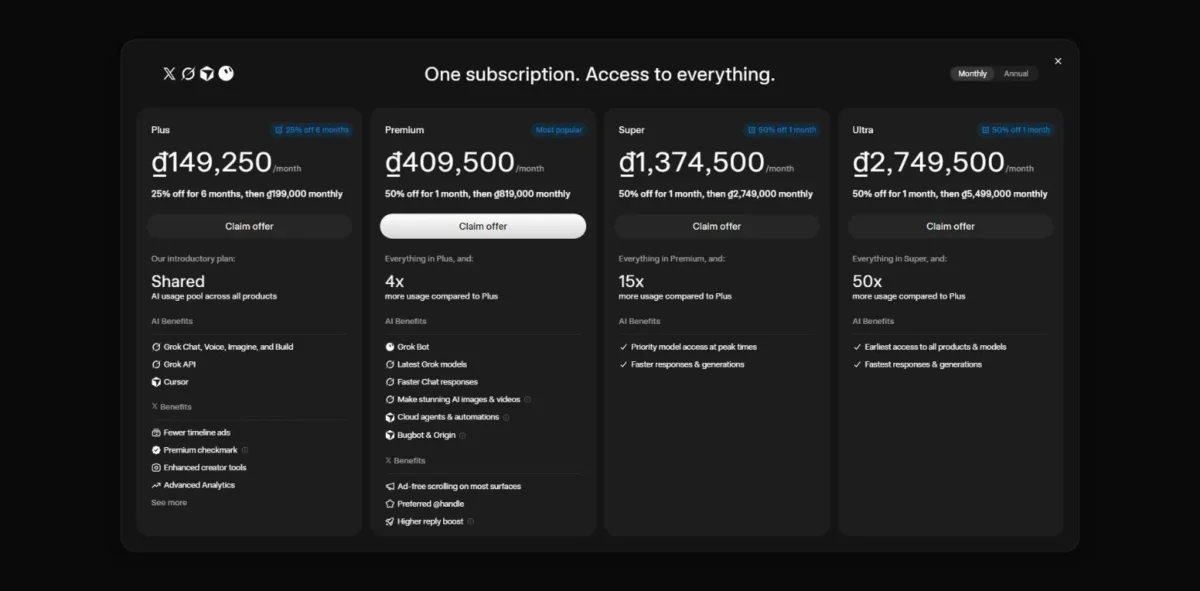
Task: Click info icon after Premium checkmark
Action: tap(245, 450)
